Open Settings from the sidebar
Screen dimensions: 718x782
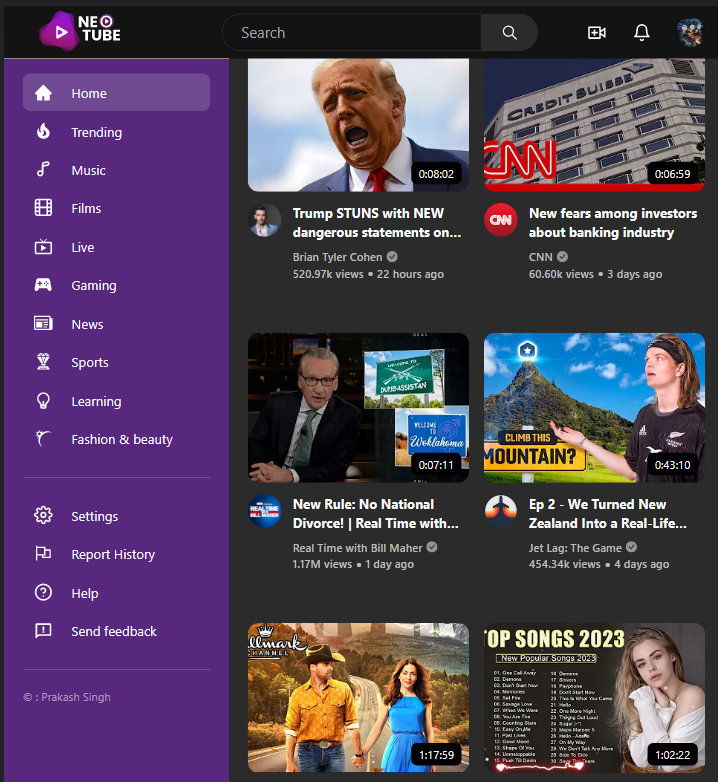[x=116, y=516]
